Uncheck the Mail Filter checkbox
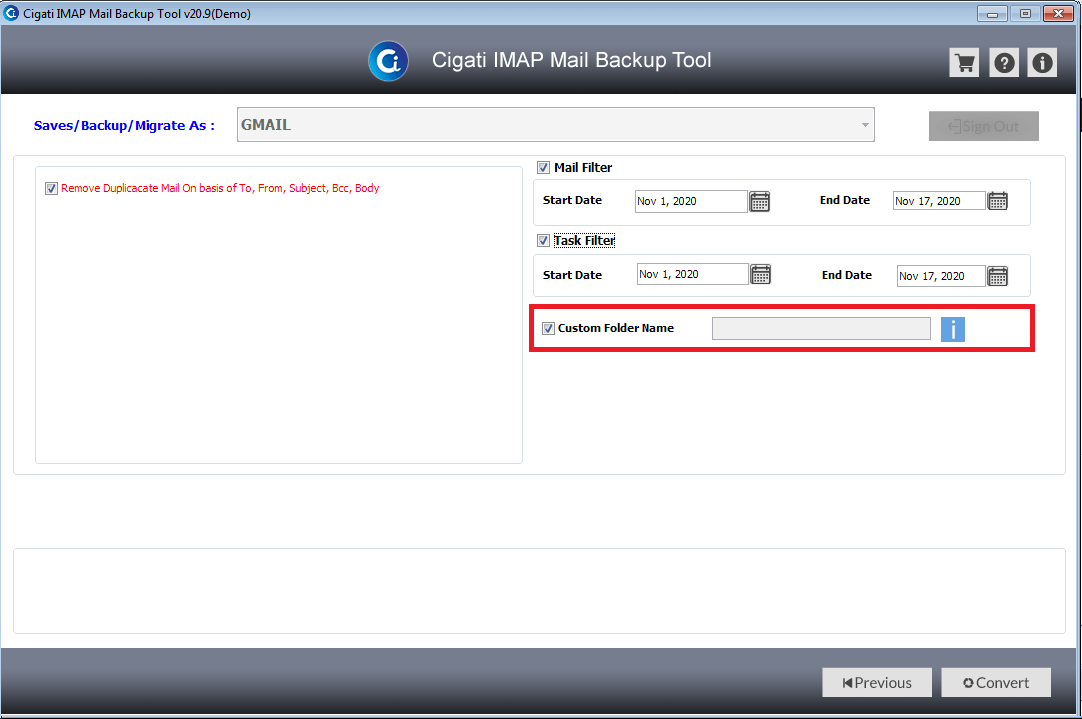 pos(544,168)
